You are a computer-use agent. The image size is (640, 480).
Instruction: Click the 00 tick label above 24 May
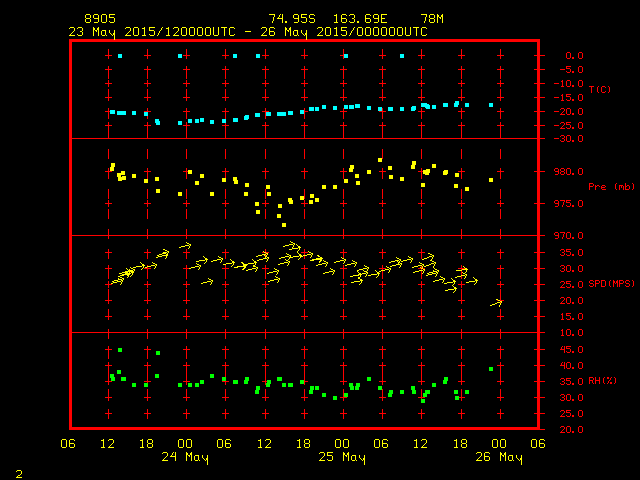coord(185,444)
